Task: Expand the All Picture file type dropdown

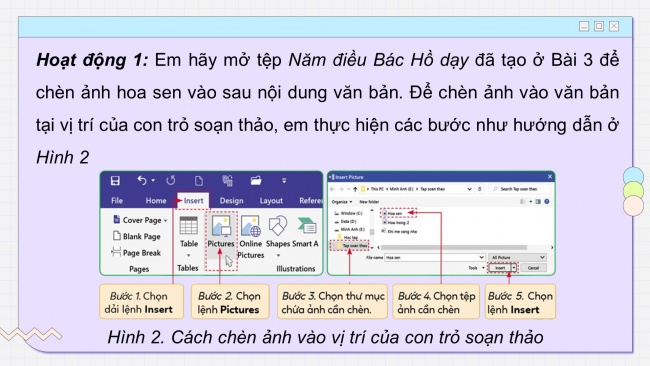Action: [518, 257]
